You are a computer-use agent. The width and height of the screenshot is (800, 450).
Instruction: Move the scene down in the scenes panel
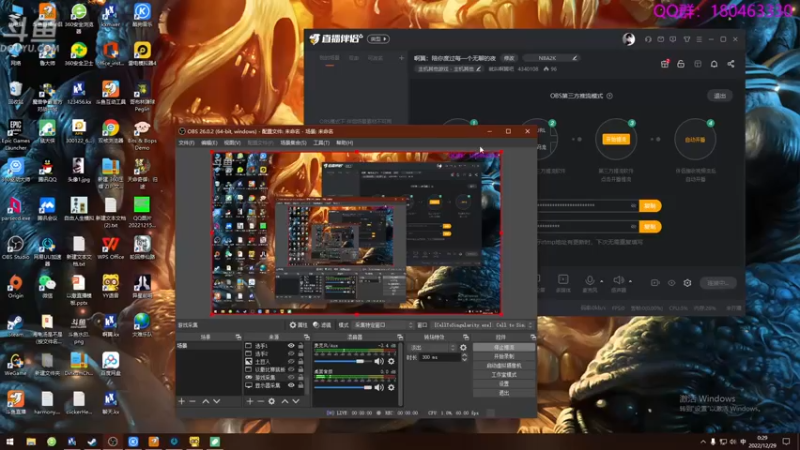click(217, 402)
